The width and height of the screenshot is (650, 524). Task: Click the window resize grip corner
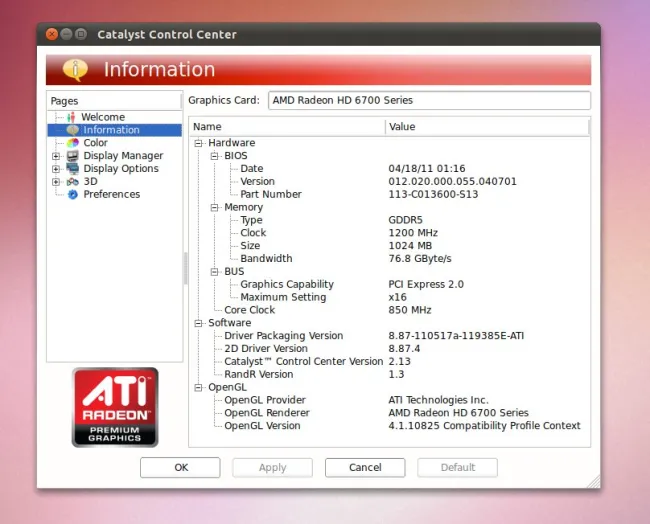pos(594,482)
